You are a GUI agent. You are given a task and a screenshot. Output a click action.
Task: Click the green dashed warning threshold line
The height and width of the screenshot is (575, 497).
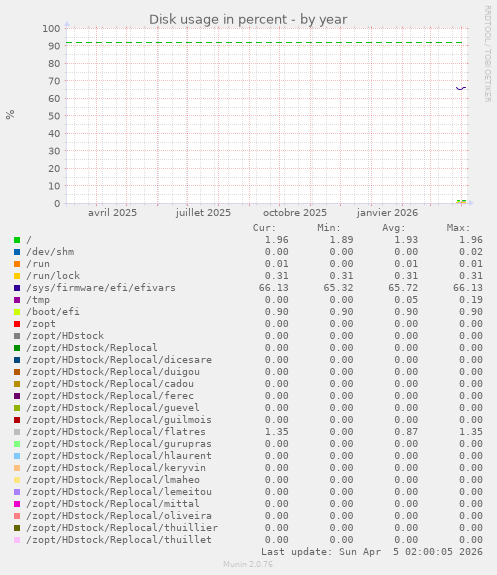pyautogui.click(x=264, y=43)
